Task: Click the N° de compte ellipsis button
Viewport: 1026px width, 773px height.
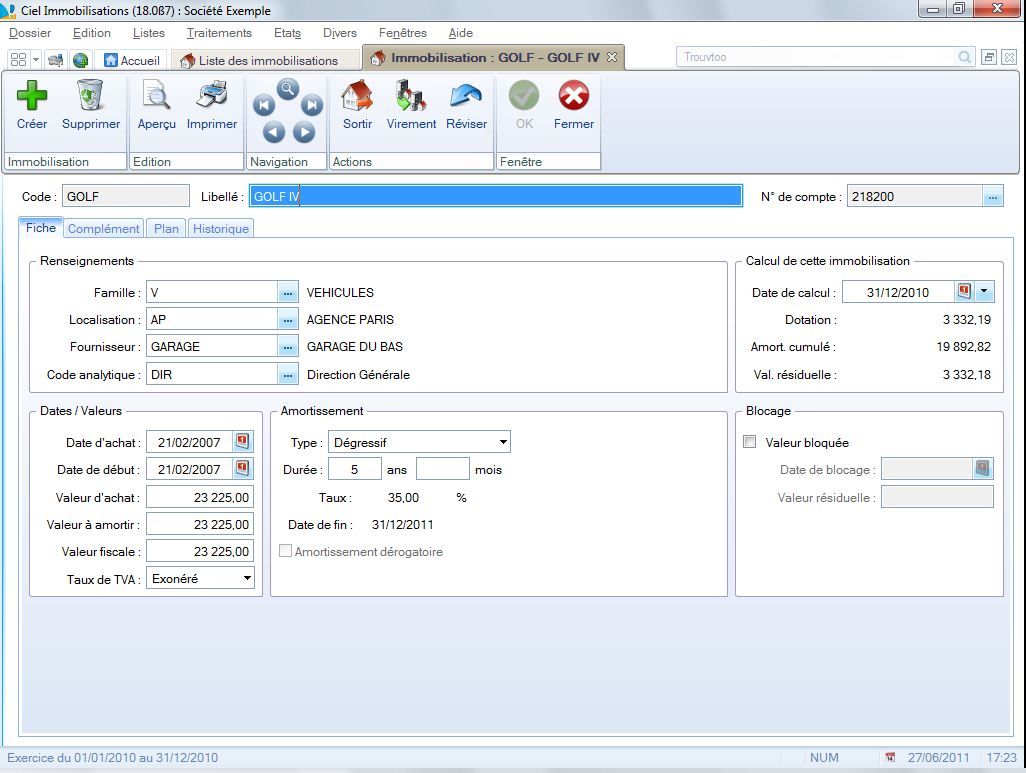Action: point(992,197)
